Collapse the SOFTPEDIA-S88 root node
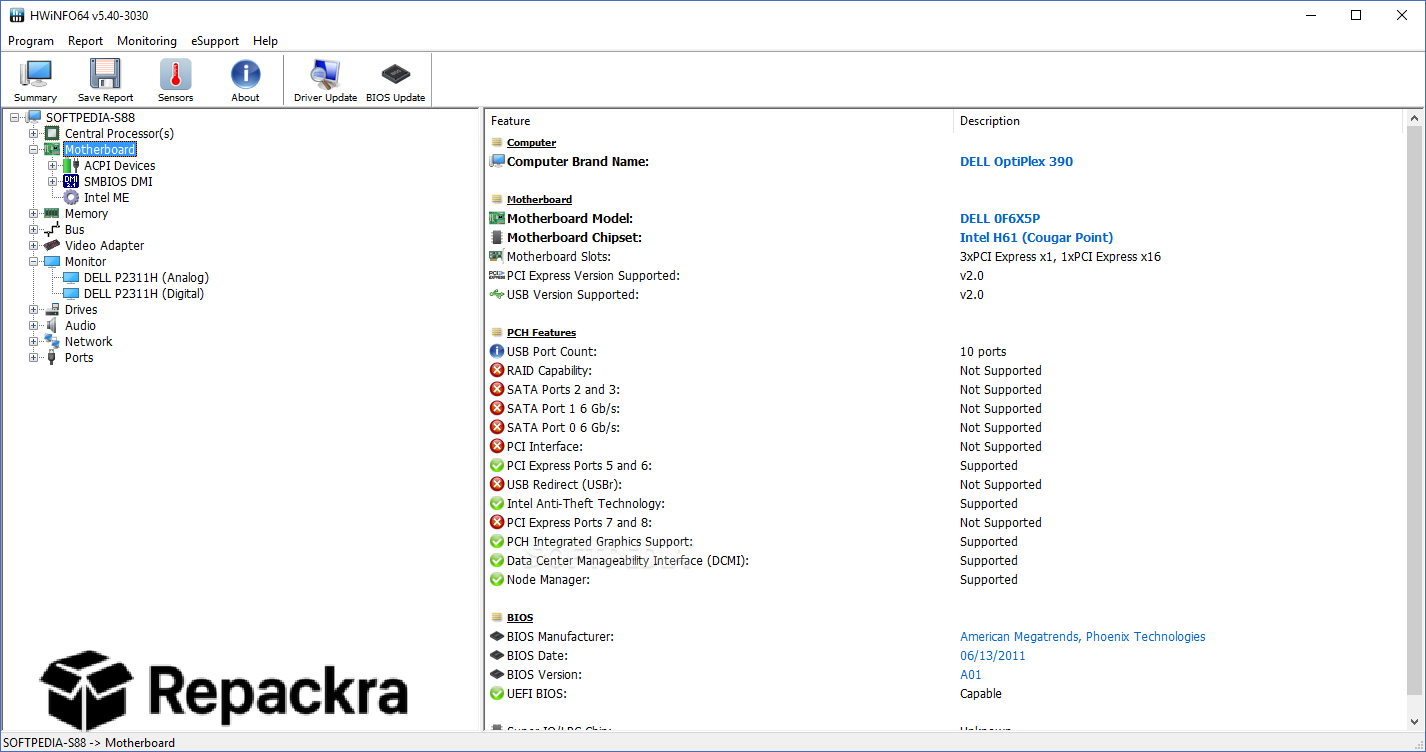The image size is (1426, 752). click(x=15, y=118)
